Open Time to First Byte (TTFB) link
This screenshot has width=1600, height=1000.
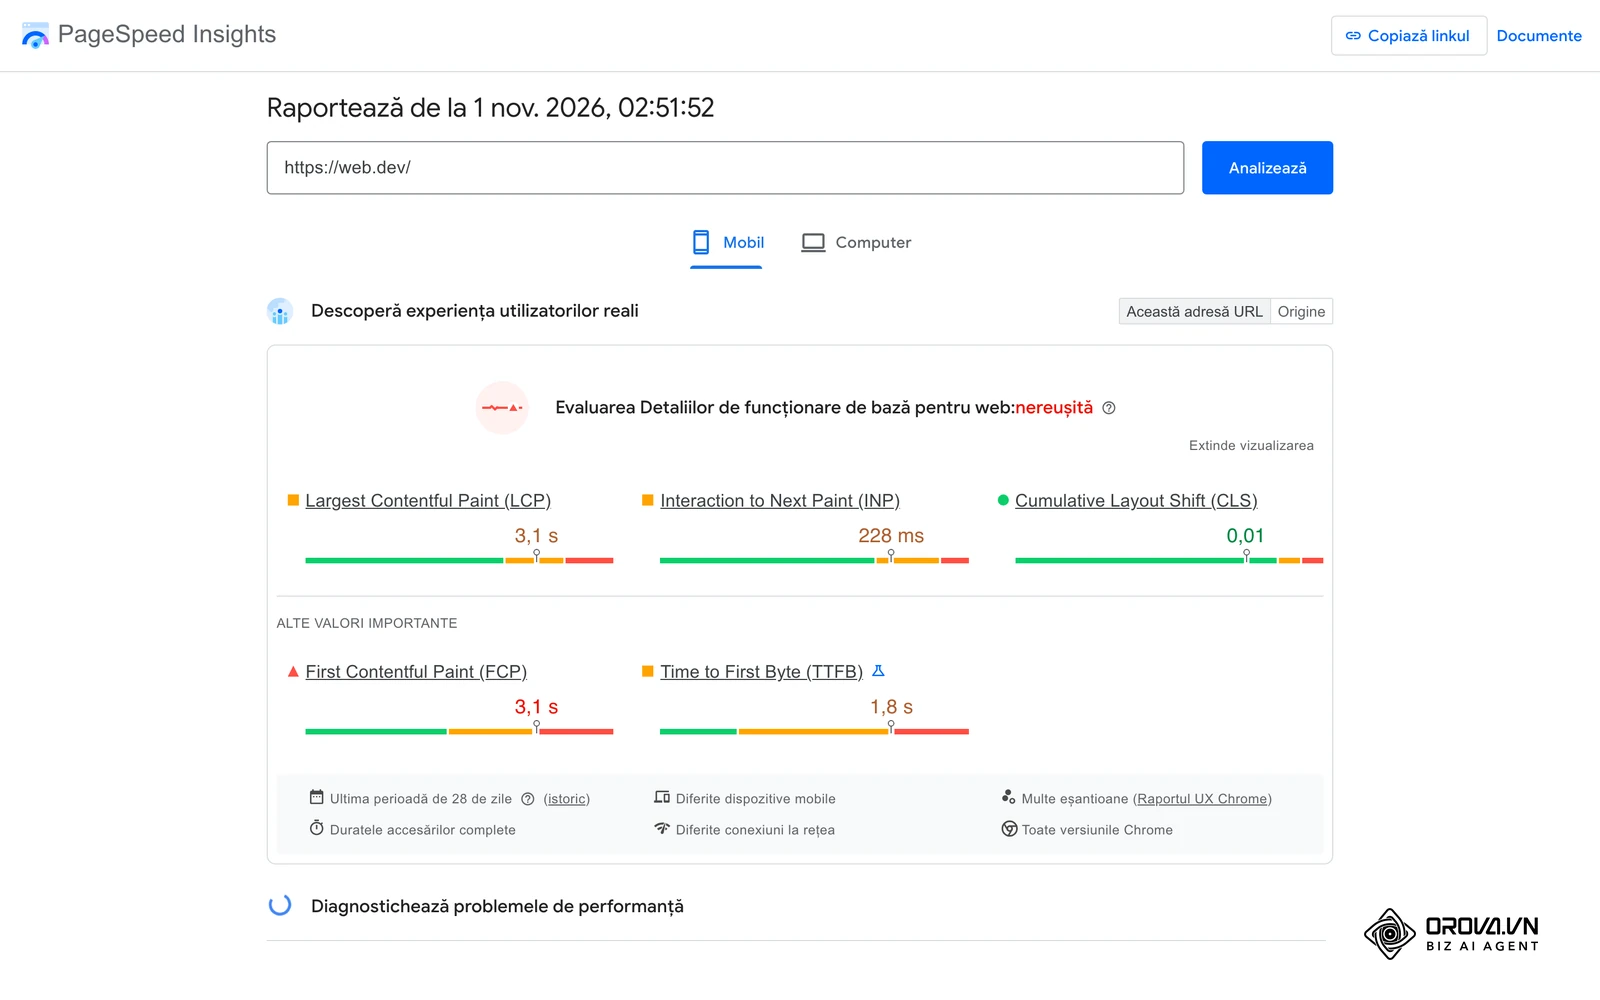click(761, 672)
